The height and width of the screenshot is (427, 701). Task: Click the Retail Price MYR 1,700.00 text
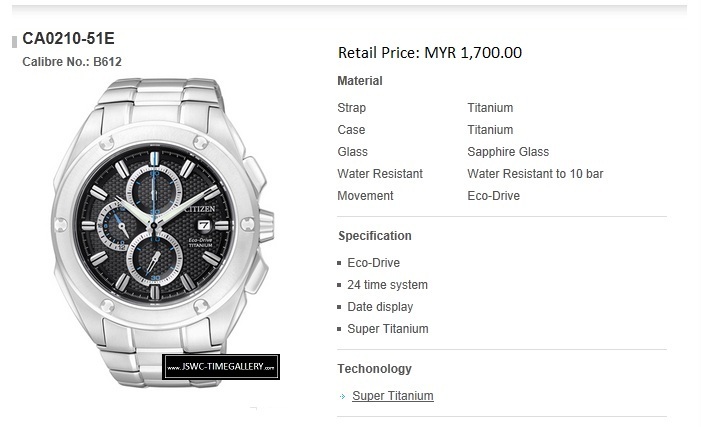pyautogui.click(x=430, y=53)
